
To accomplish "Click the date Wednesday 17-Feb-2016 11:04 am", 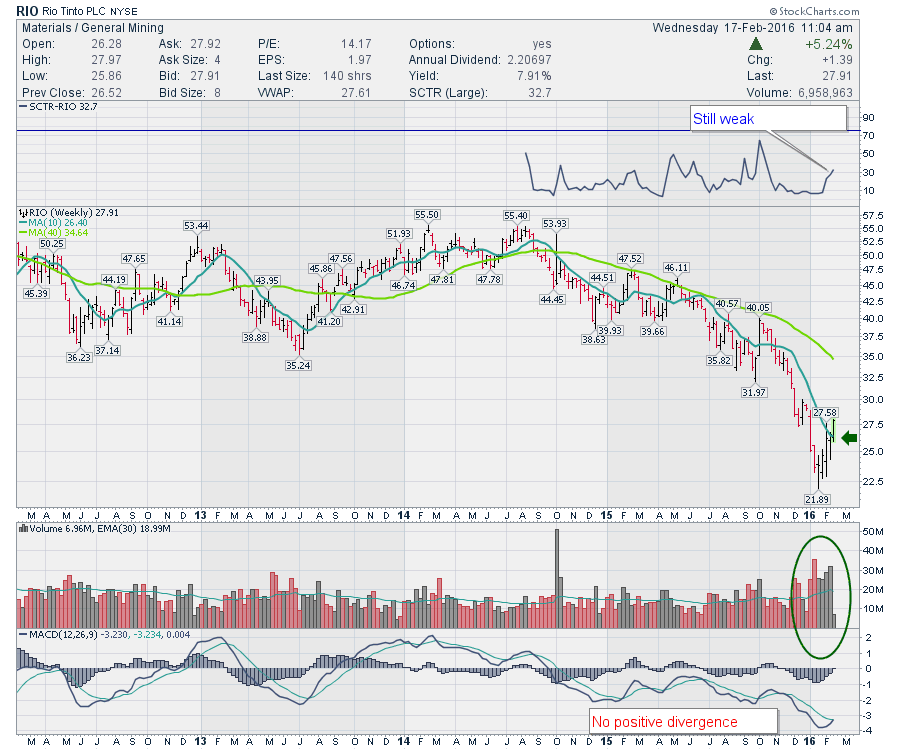I will [x=752, y=28].
